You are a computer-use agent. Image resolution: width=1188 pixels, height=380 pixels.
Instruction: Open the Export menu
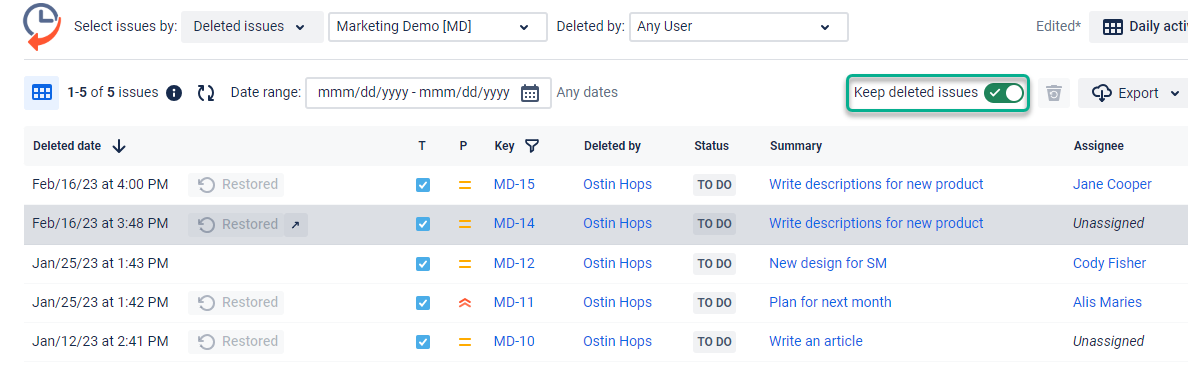1133,93
